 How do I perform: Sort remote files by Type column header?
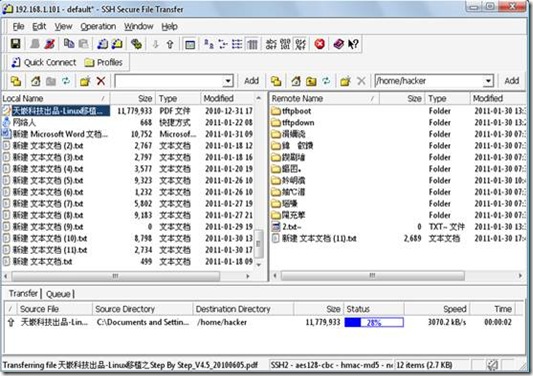(x=447, y=99)
